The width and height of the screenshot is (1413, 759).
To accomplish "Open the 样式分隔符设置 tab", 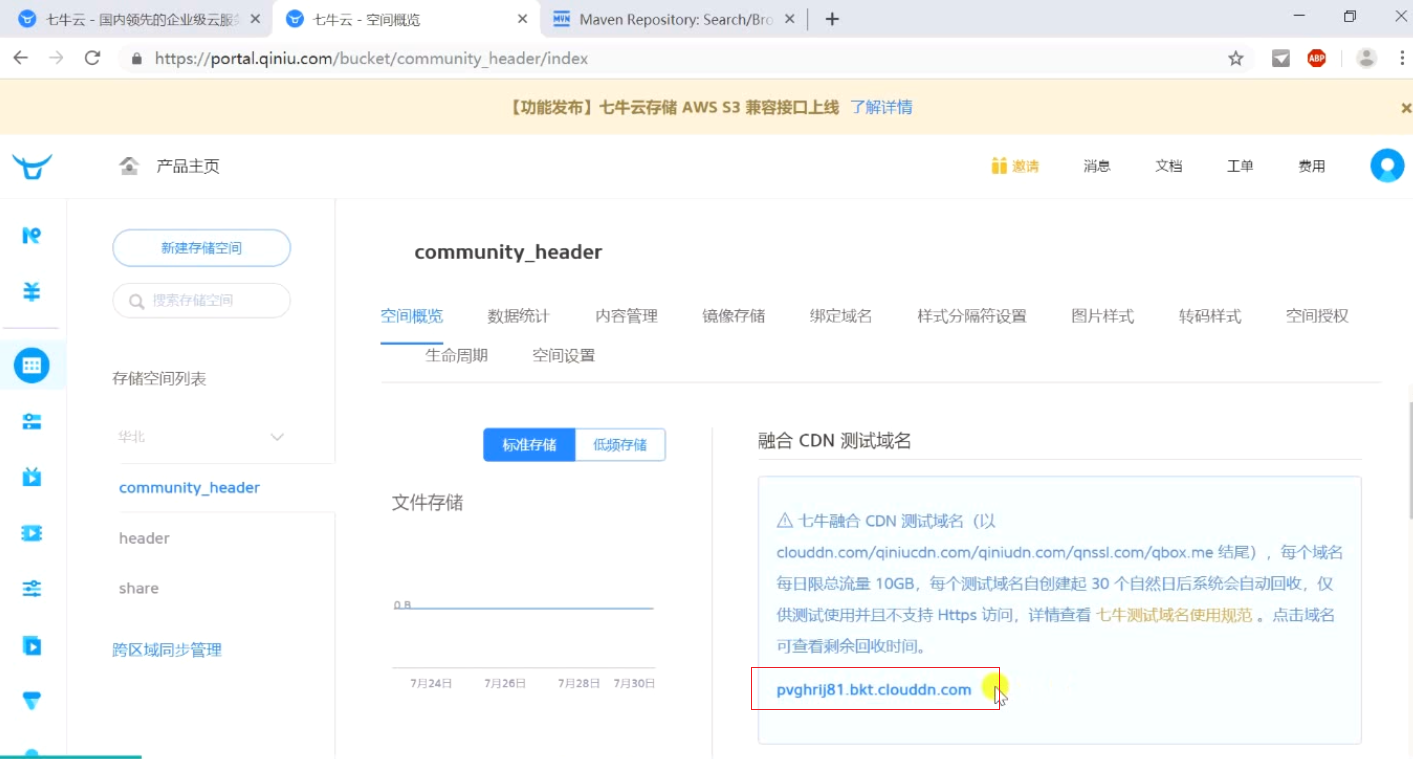I will 972,316.
